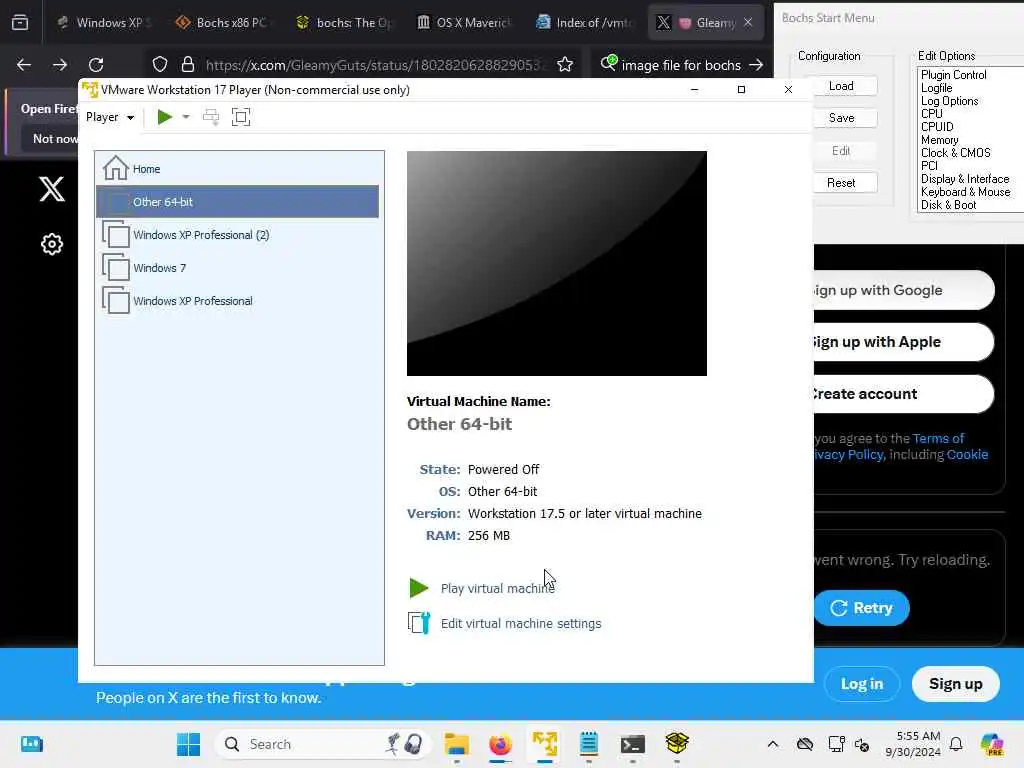Click Retry button on X page
This screenshot has height=768, width=1024.
tap(861, 608)
